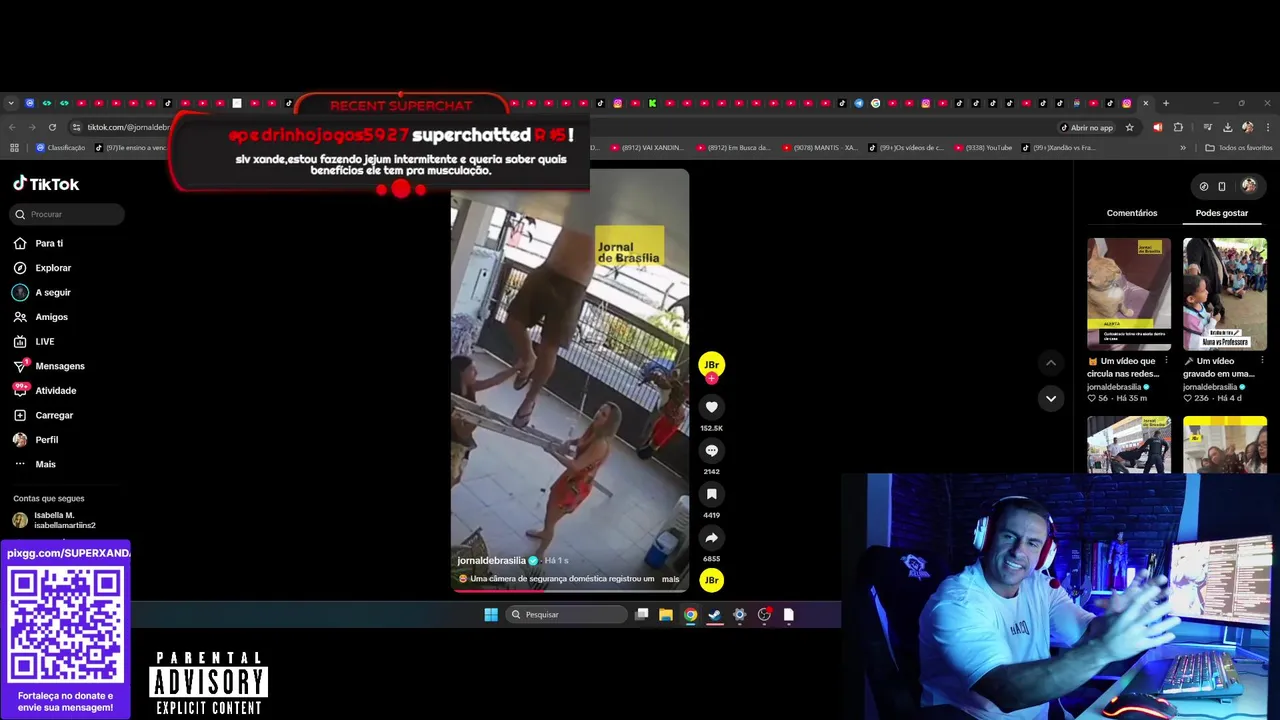Open the cat video thumbnail in suggestions
1280x720 pixels.
tap(1129, 294)
